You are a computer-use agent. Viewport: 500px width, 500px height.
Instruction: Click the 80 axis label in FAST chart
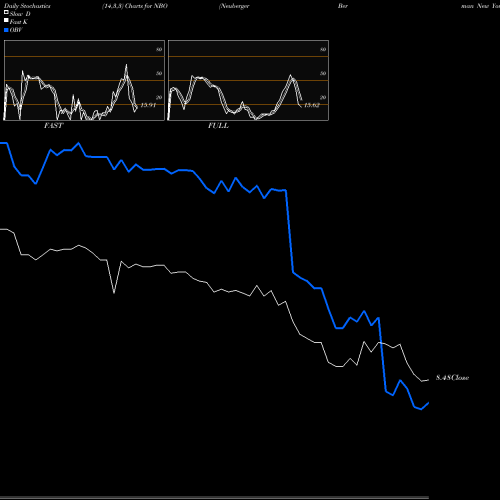pos(159,49)
